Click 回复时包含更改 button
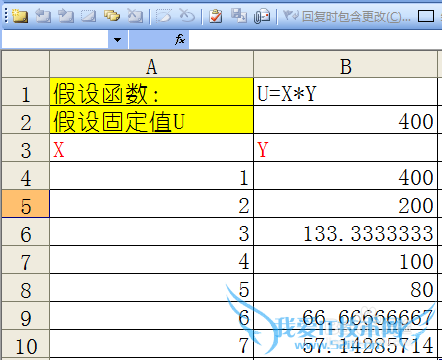This screenshot has height=360, width=442. tap(347, 16)
